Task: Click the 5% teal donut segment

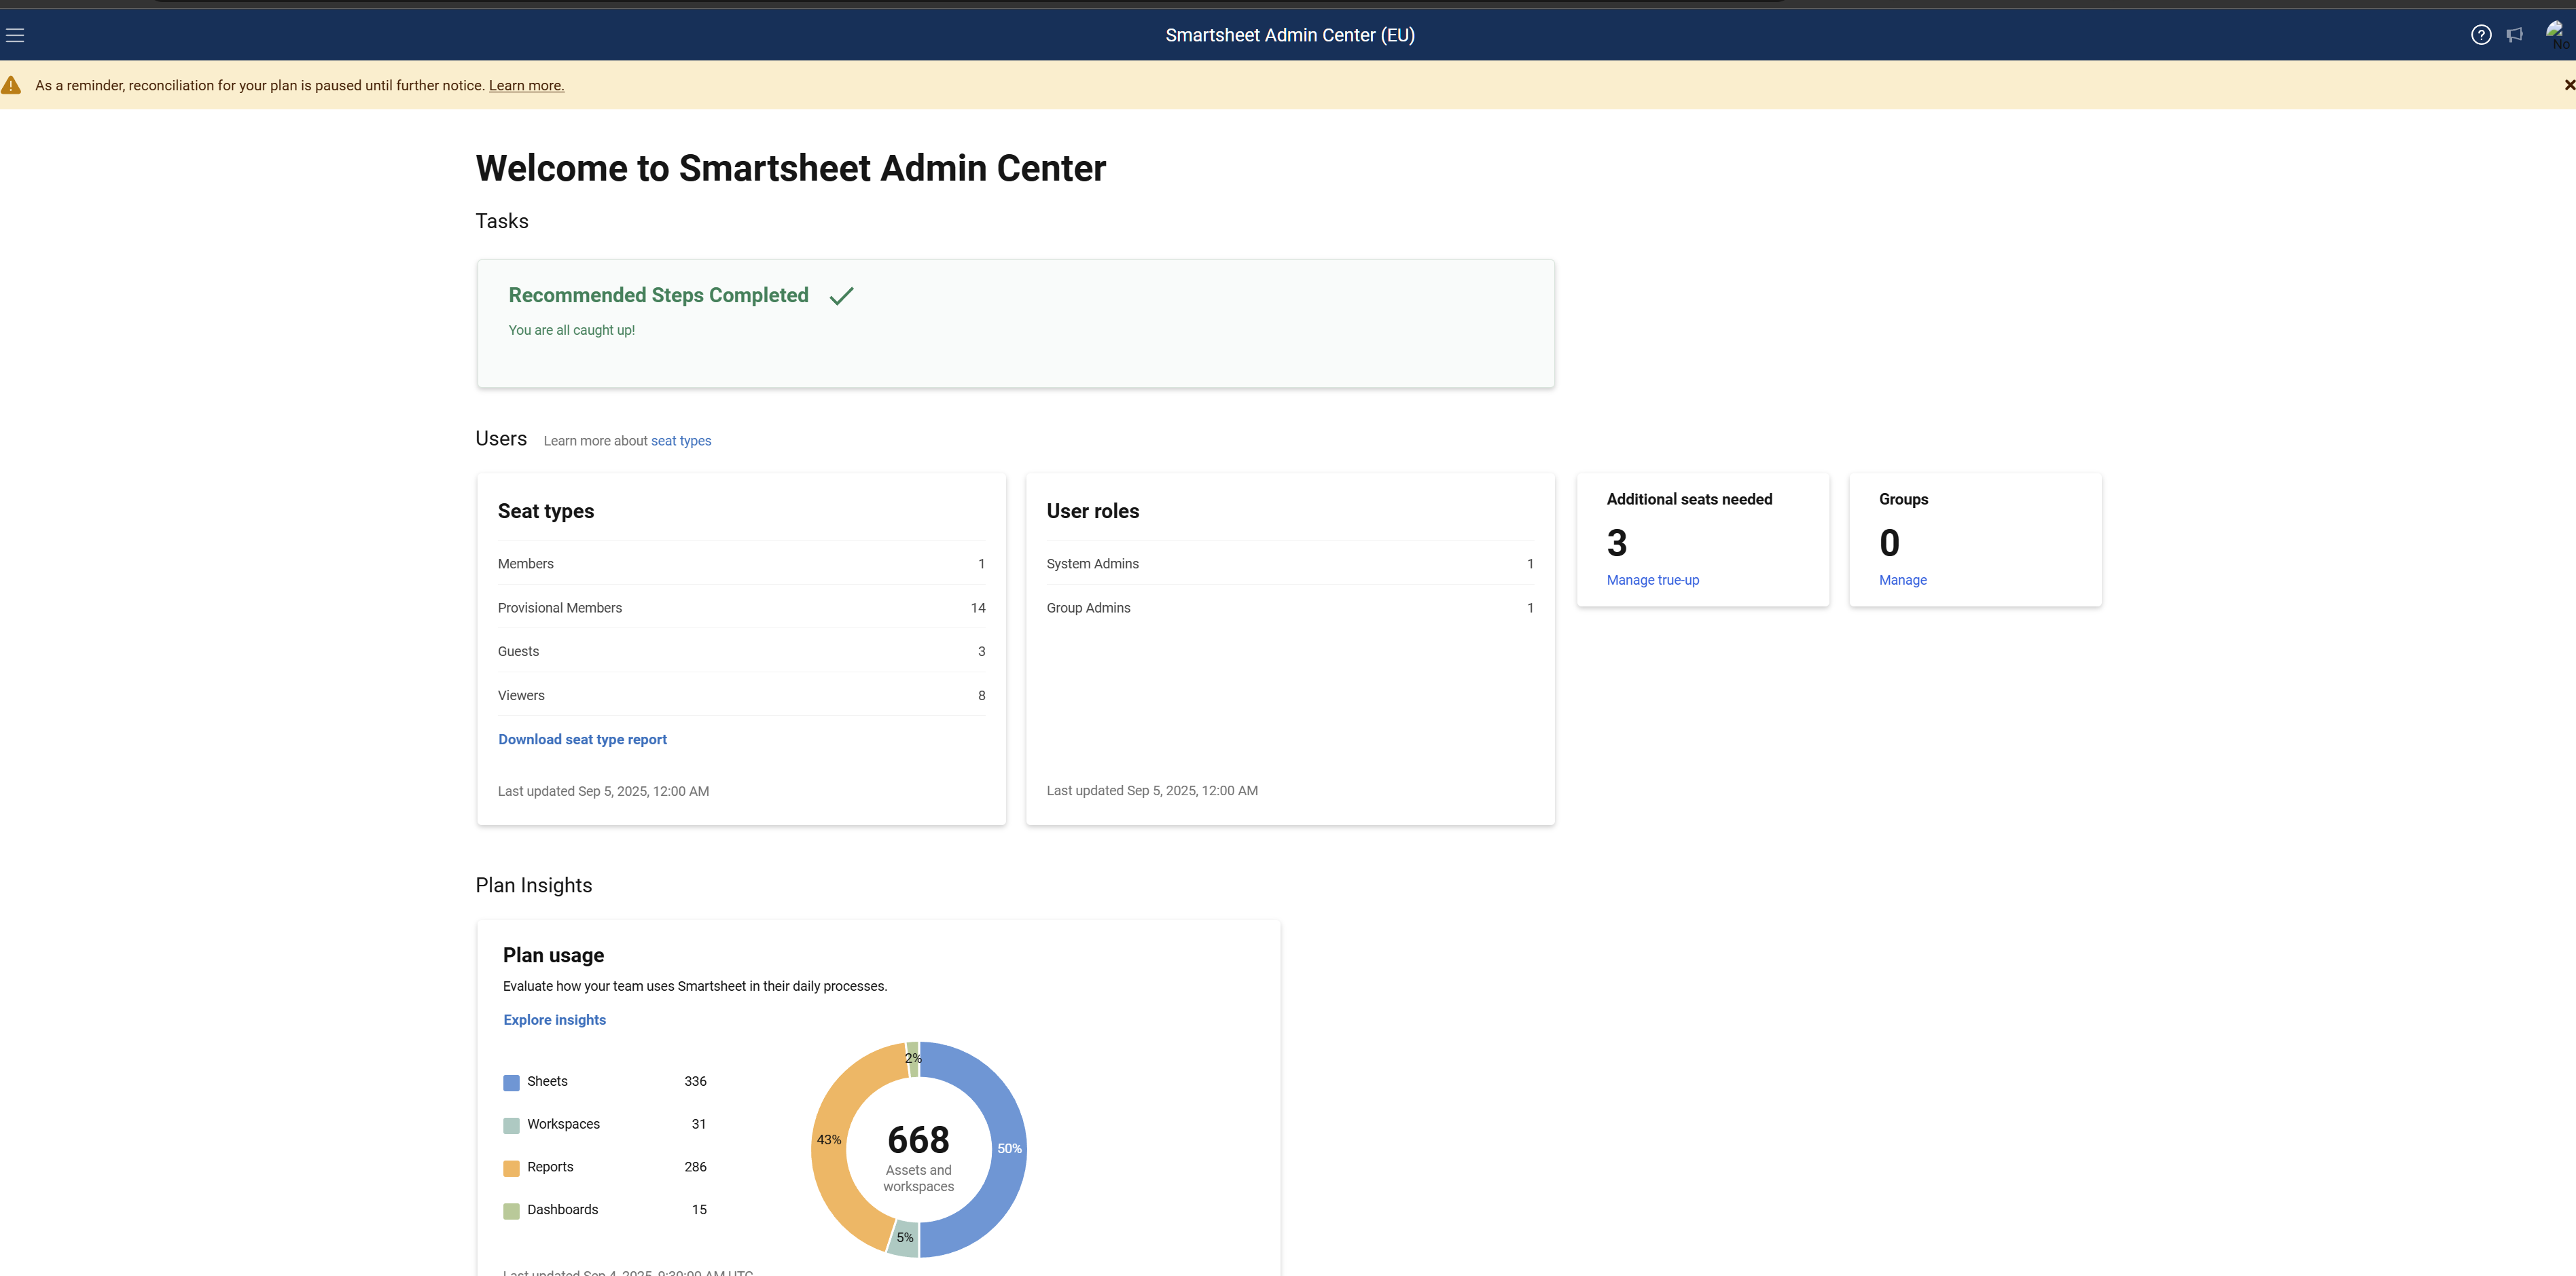Action: (x=904, y=1238)
